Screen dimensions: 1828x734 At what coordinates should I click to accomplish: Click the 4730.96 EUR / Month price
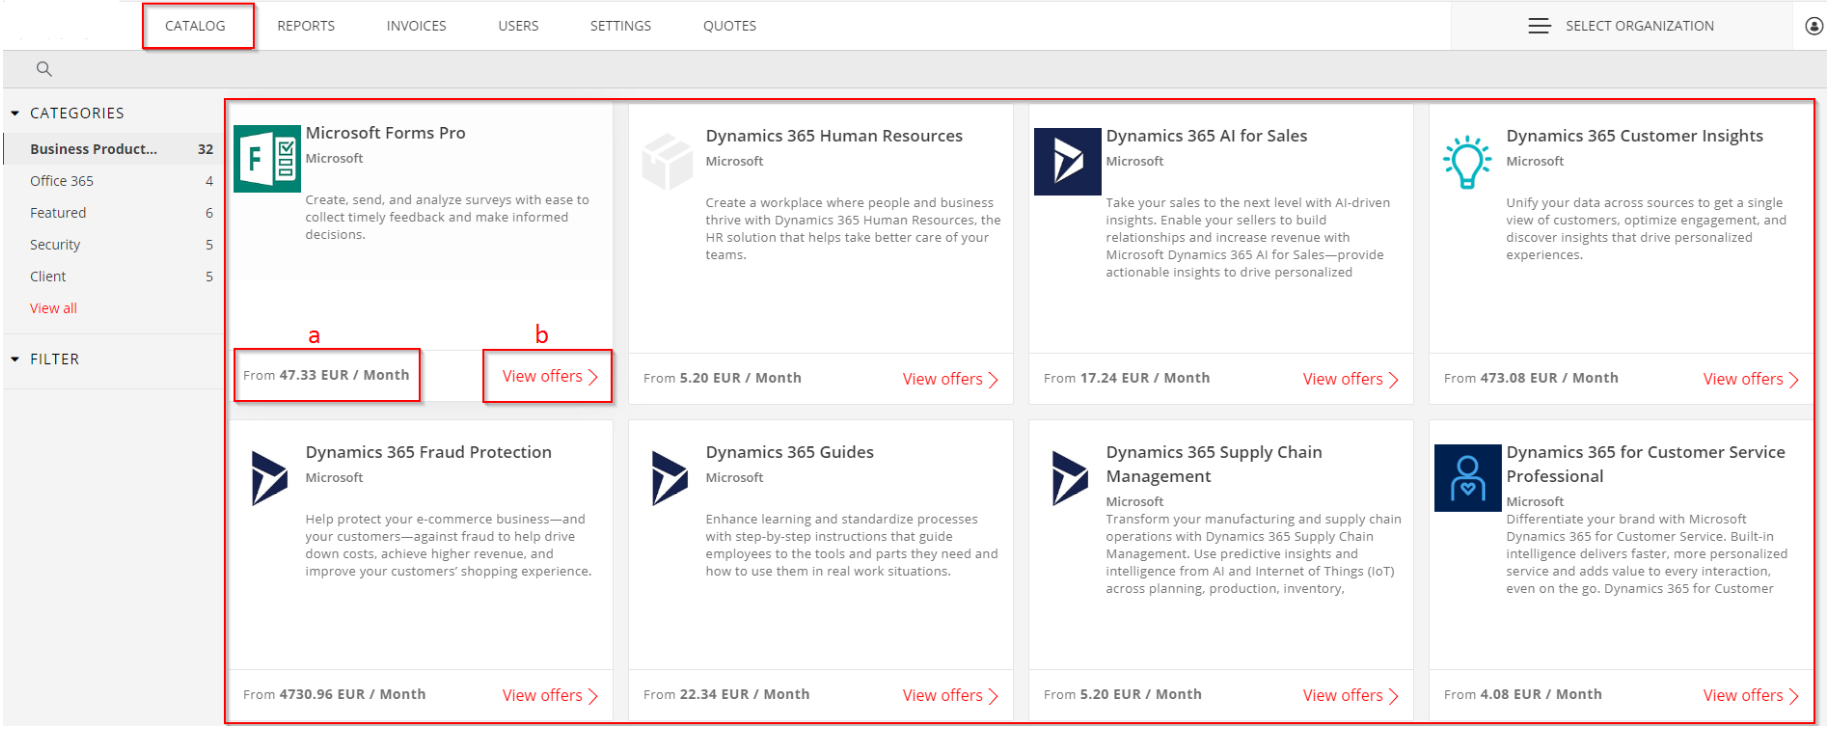(352, 694)
